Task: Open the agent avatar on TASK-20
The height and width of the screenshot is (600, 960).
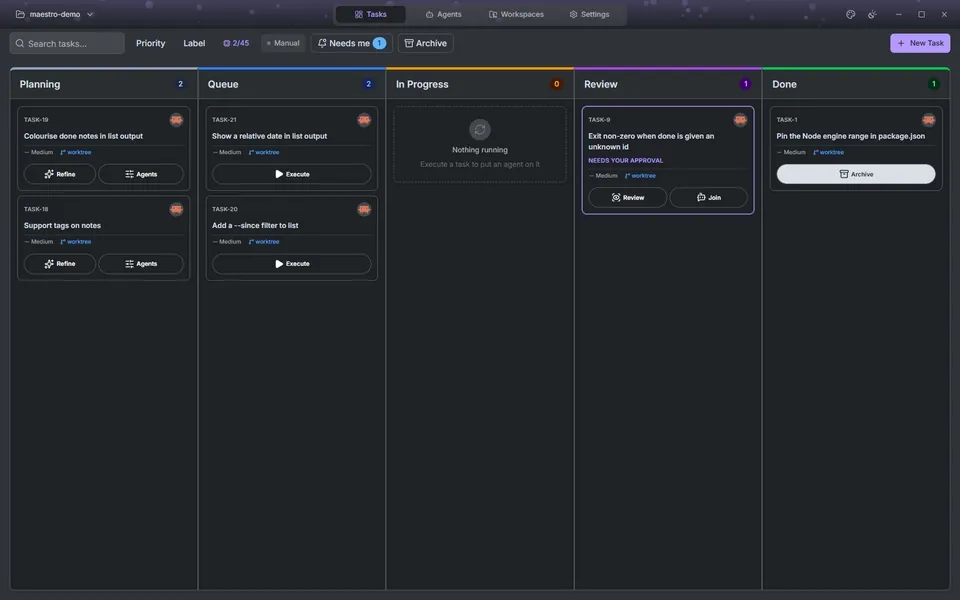Action: click(364, 209)
